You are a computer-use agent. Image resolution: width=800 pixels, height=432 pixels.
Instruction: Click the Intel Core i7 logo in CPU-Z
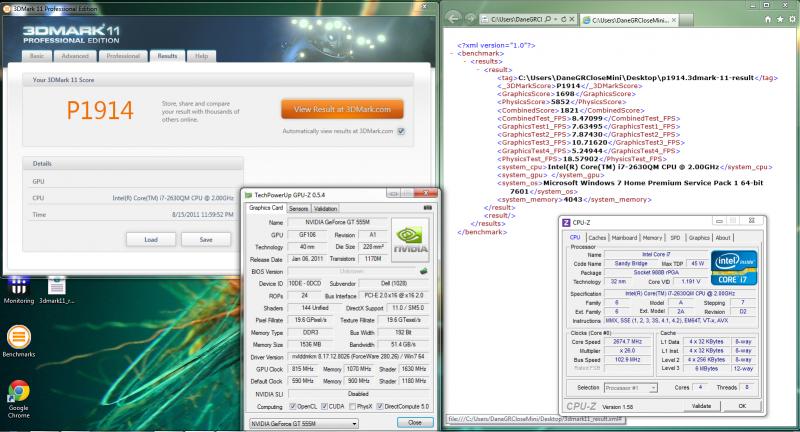coord(734,267)
